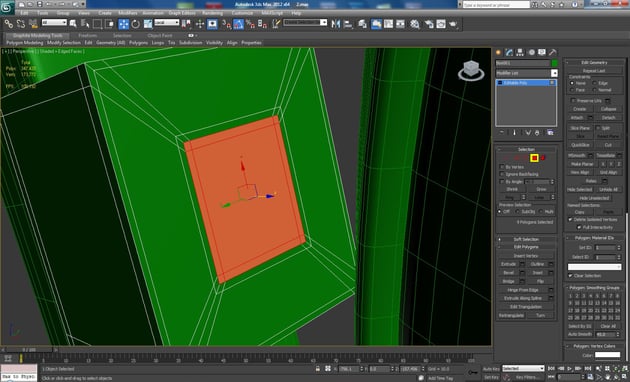Open the Modify command panel tab
Viewport: 630px width, 382px height.
509,52
